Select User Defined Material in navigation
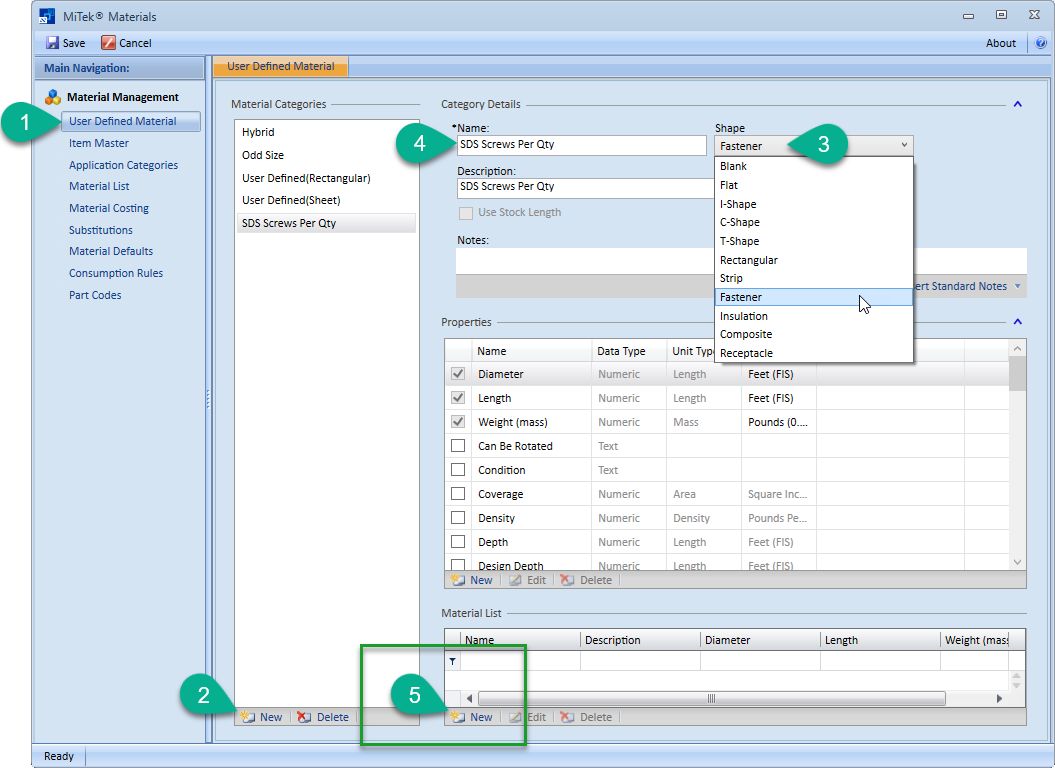This screenshot has height=768, width=1055. click(131, 121)
